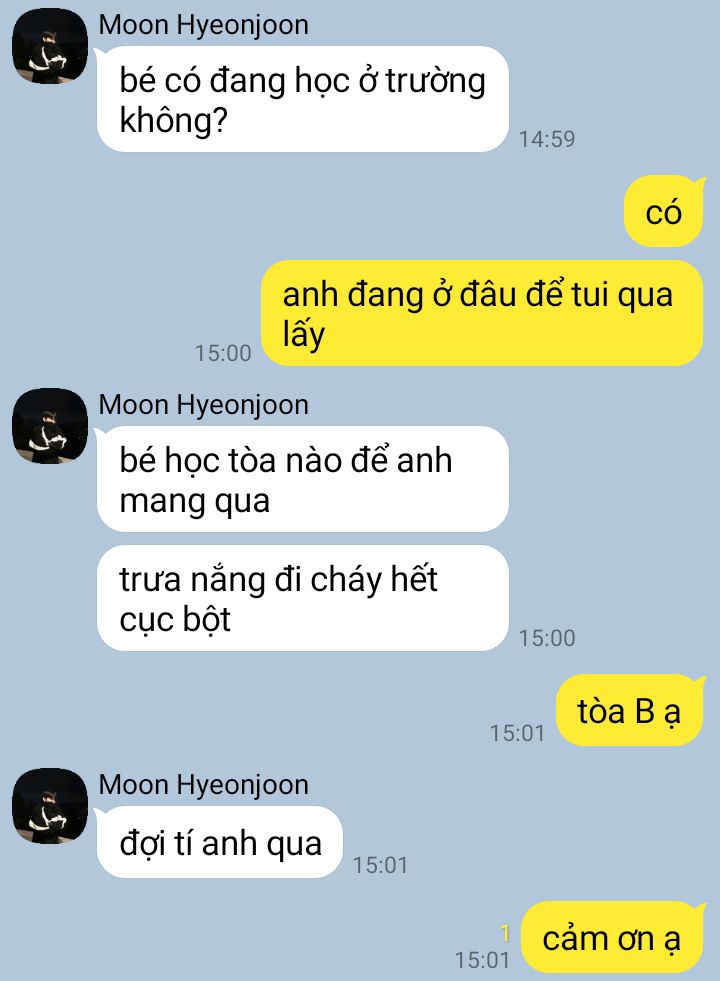The height and width of the screenshot is (981, 720).
Task: Tap the unread count '1' beside 'cảm ơn ạ'
Action: click(x=505, y=934)
